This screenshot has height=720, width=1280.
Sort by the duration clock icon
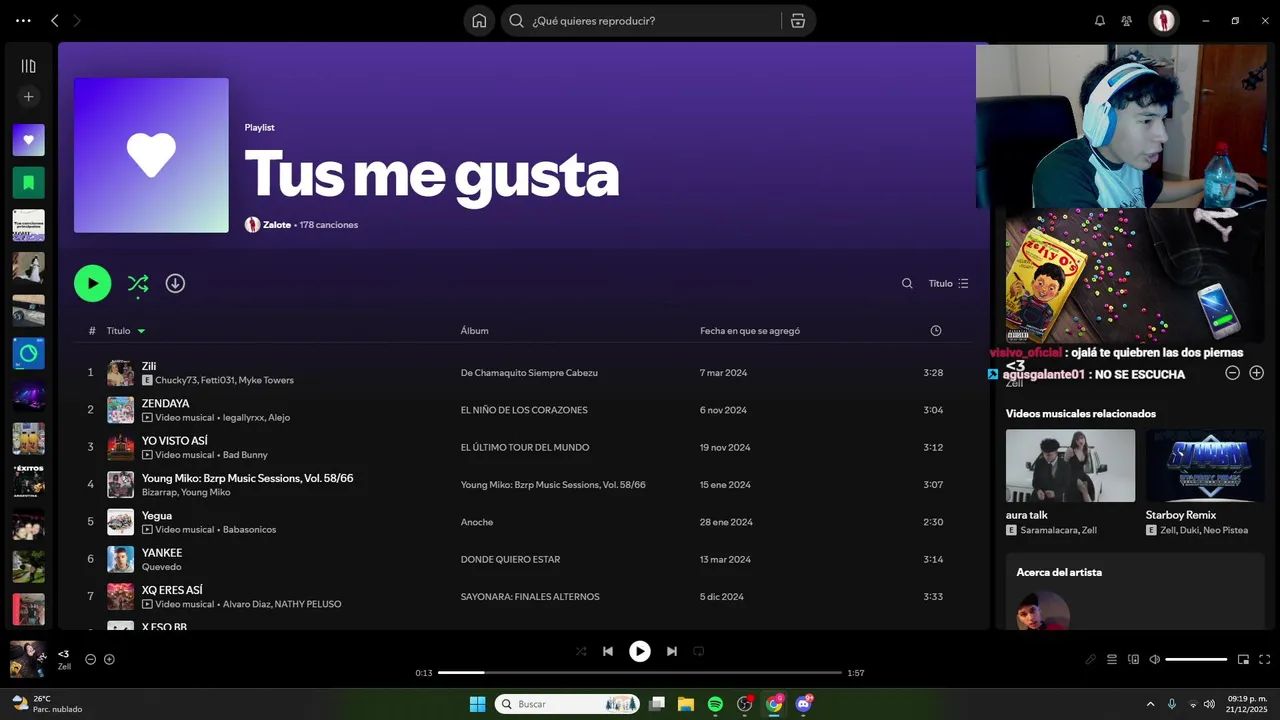936,331
